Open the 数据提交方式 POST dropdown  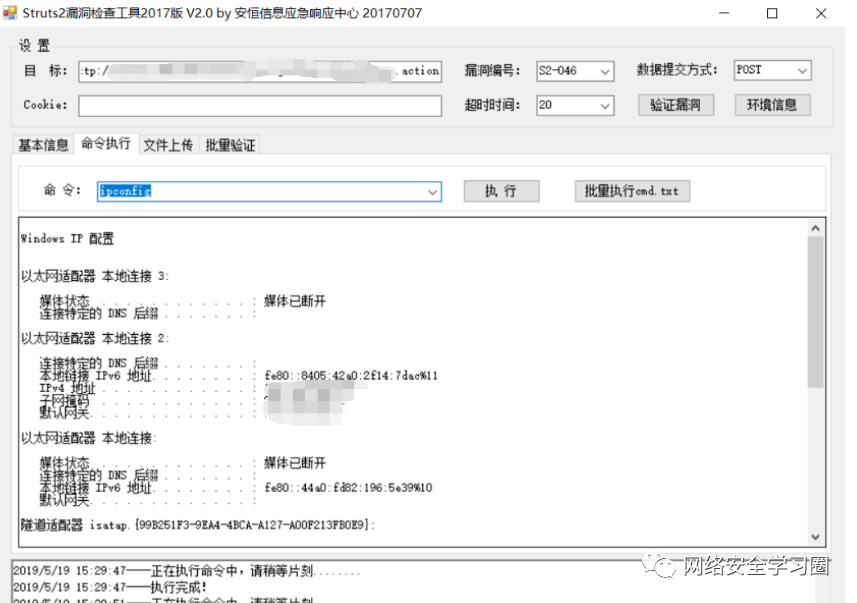[772, 70]
